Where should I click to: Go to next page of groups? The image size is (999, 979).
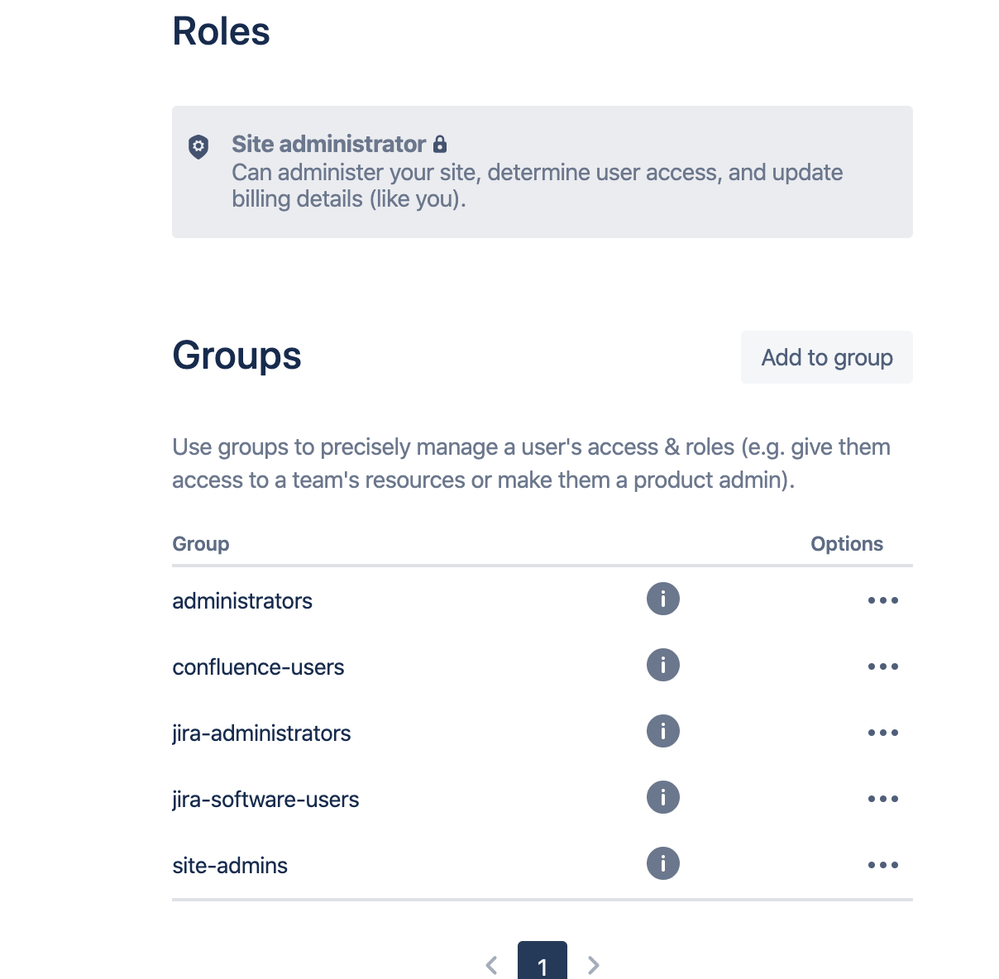point(593,965)
